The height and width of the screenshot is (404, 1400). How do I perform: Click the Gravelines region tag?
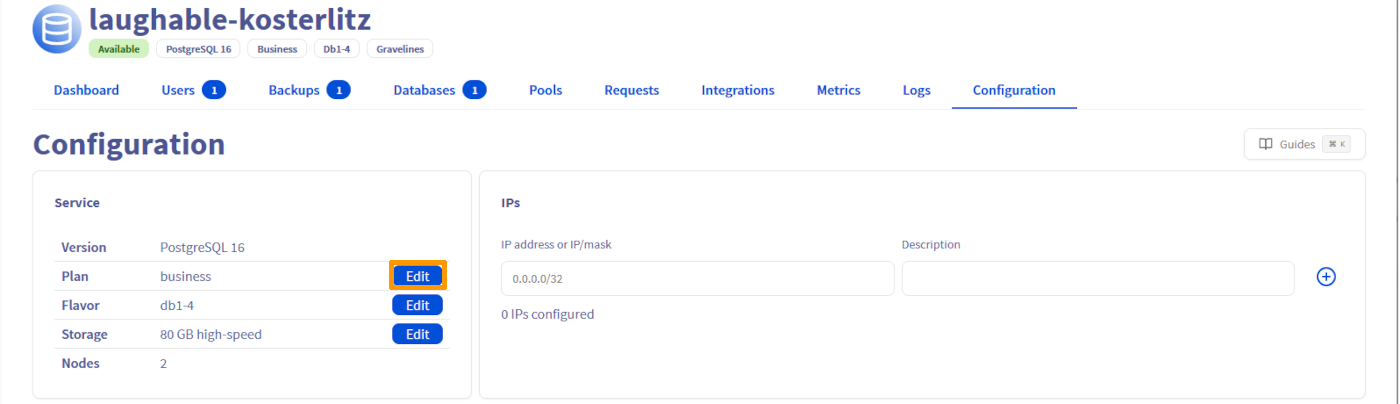click(x=399, y=49)
